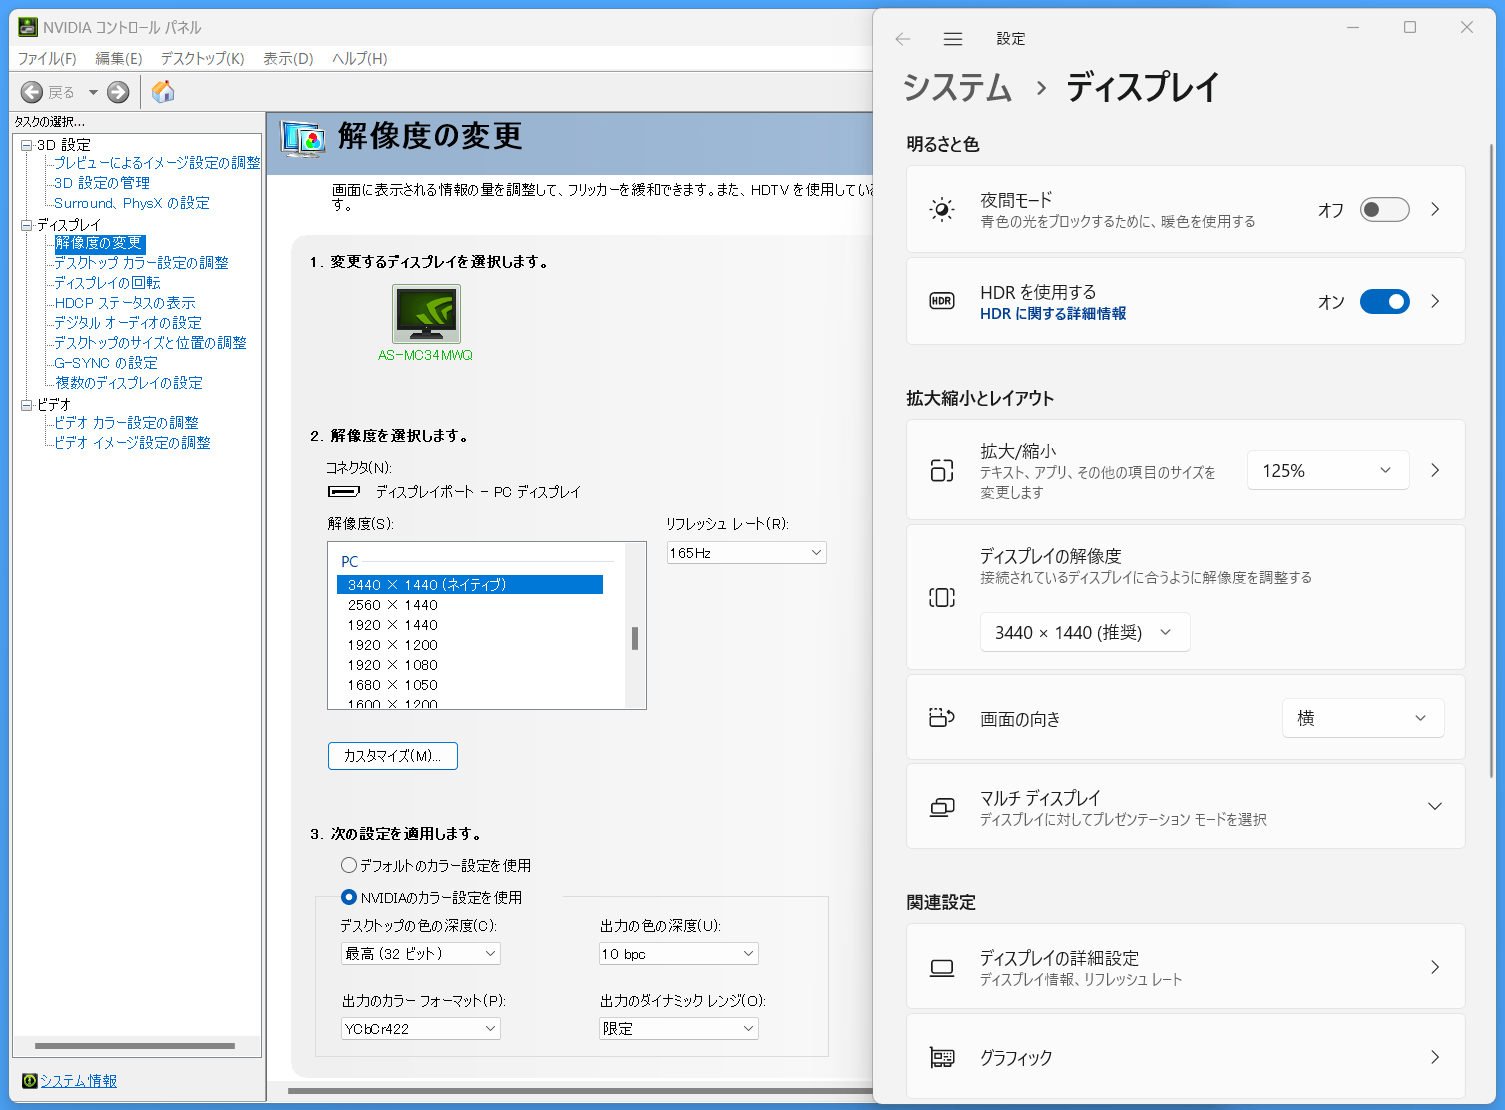Click the resolution change header icon
This screenshot has height=1110, width=1505.
(303, 138)
